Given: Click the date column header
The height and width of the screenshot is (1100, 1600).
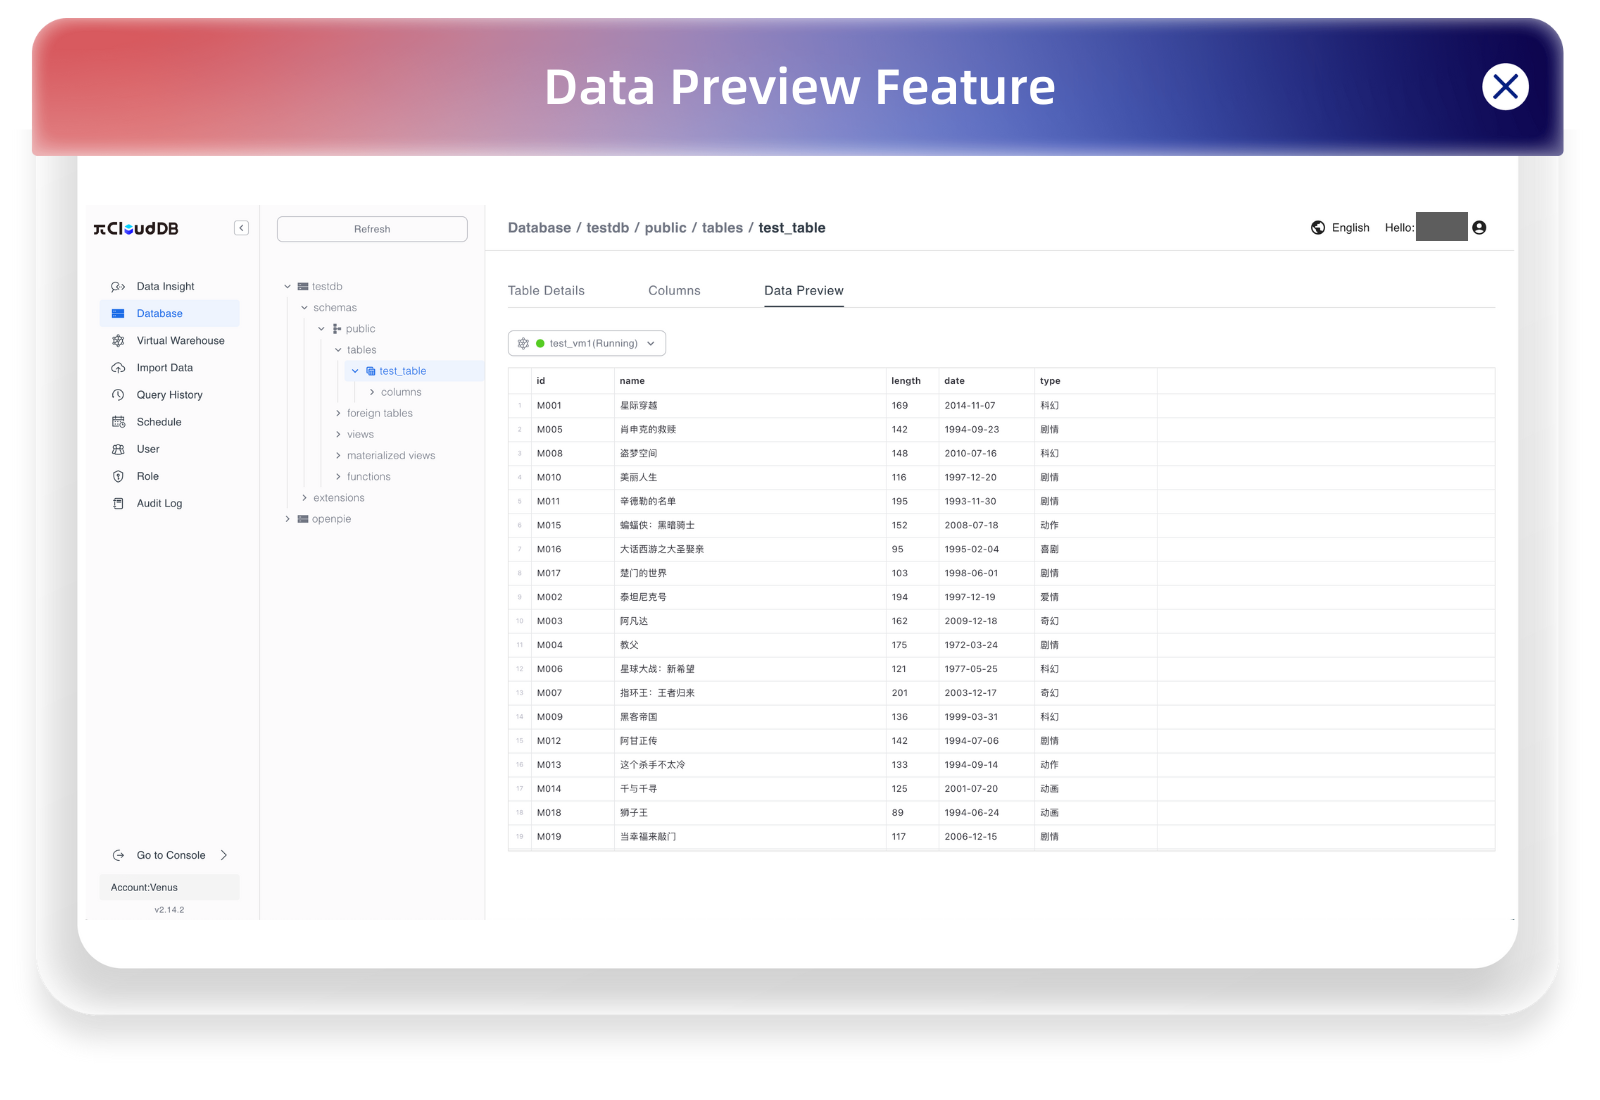Looking at the screenshot, I should [x=986, y=381].
